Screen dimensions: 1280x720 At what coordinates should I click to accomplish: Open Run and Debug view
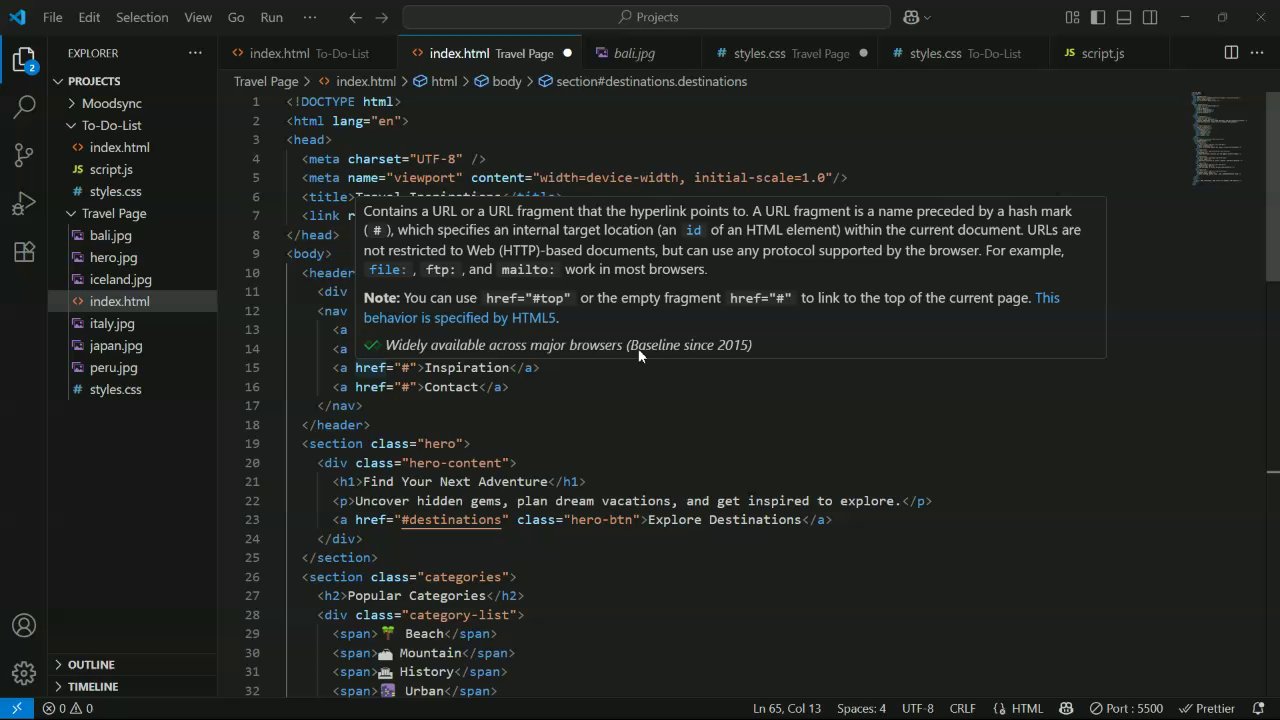tap(24, 204)
